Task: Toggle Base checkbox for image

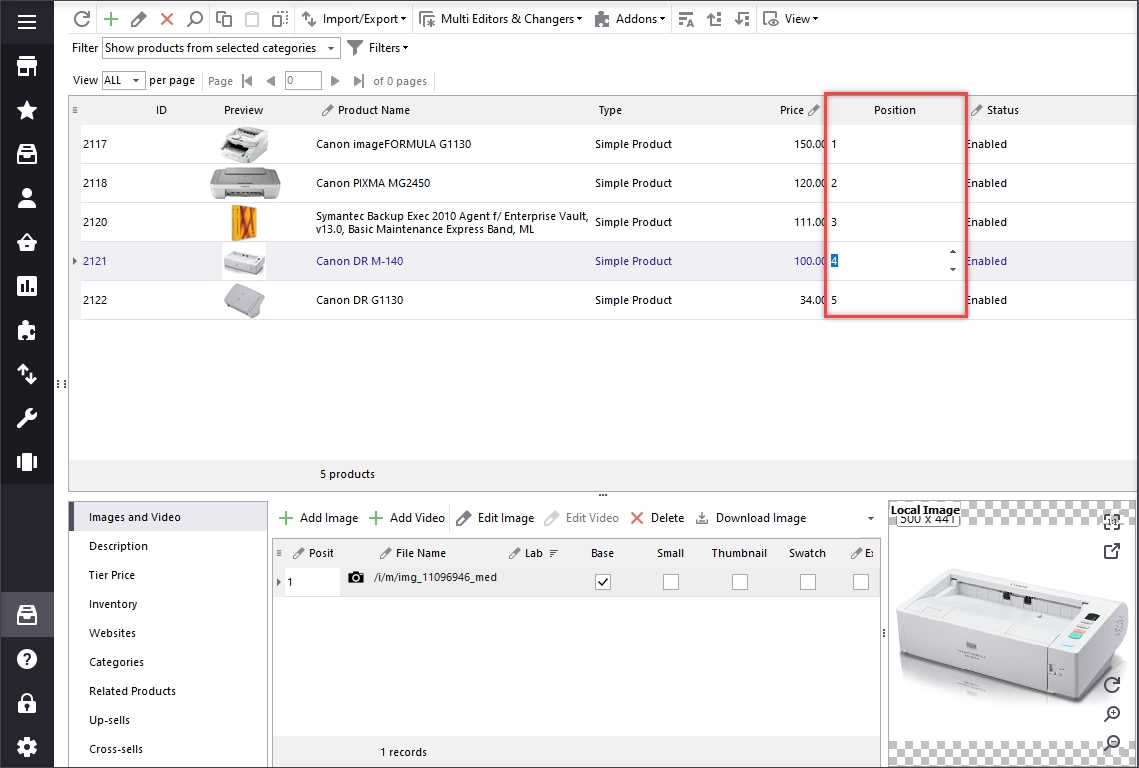Action: coord(603,582)
